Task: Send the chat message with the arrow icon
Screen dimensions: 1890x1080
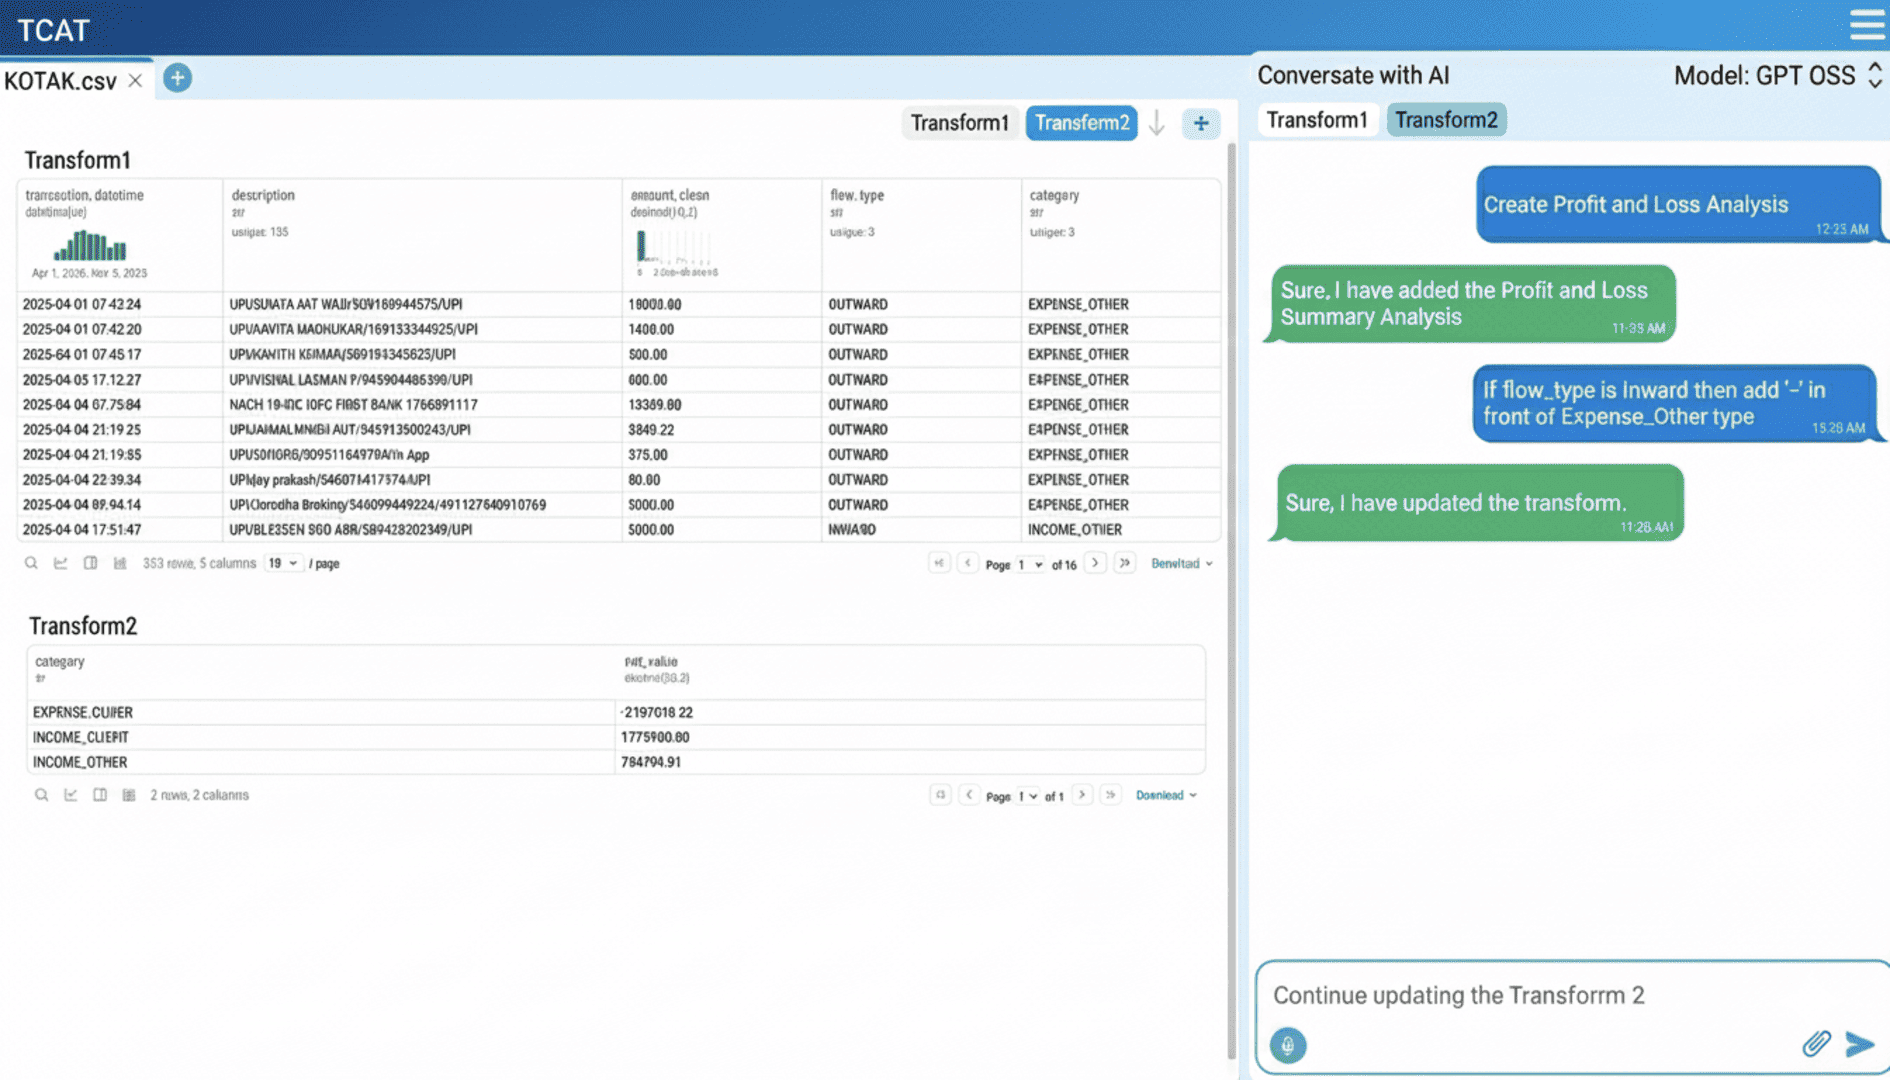Action: pos(1860,1044)
